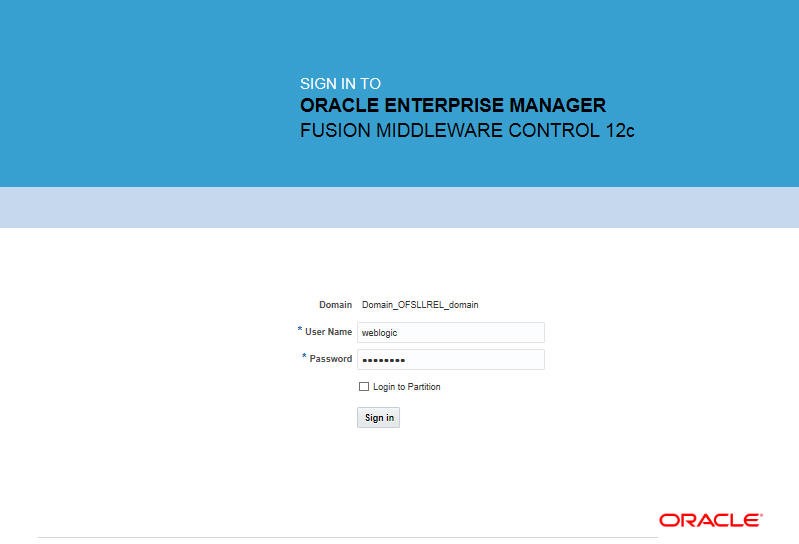Image resolution: width=799 pixels, height=544 pixels.
Task: Click the User Name input field
Action: [450, 333]
